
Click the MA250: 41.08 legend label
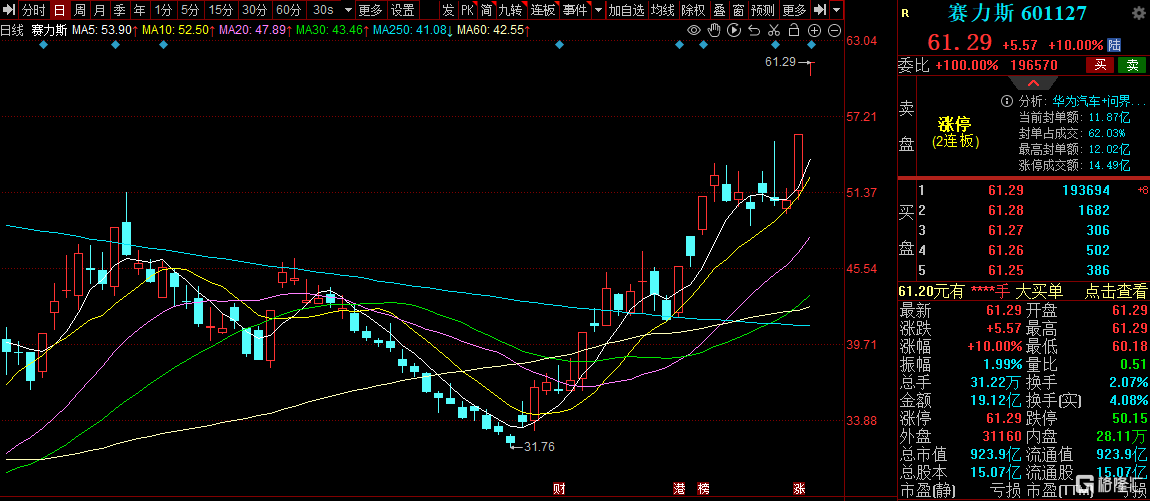(x=411, y=30)
